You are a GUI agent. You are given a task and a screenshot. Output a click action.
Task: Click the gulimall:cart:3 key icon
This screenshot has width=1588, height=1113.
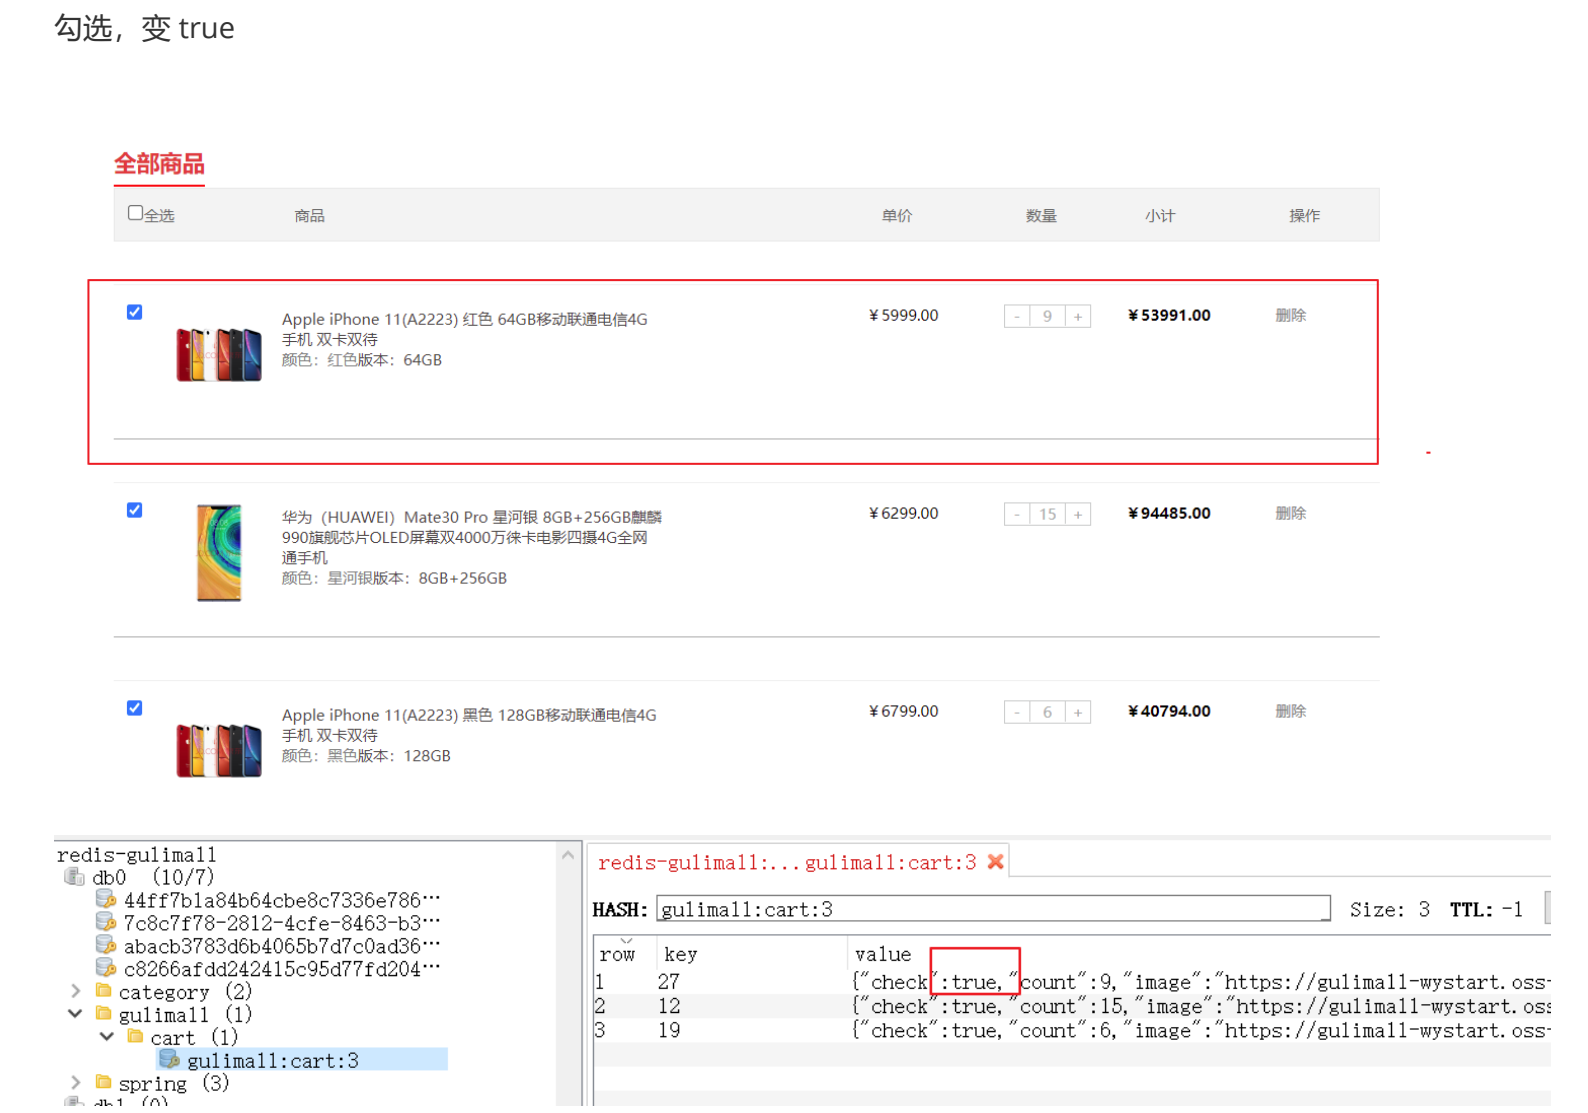169,1060
